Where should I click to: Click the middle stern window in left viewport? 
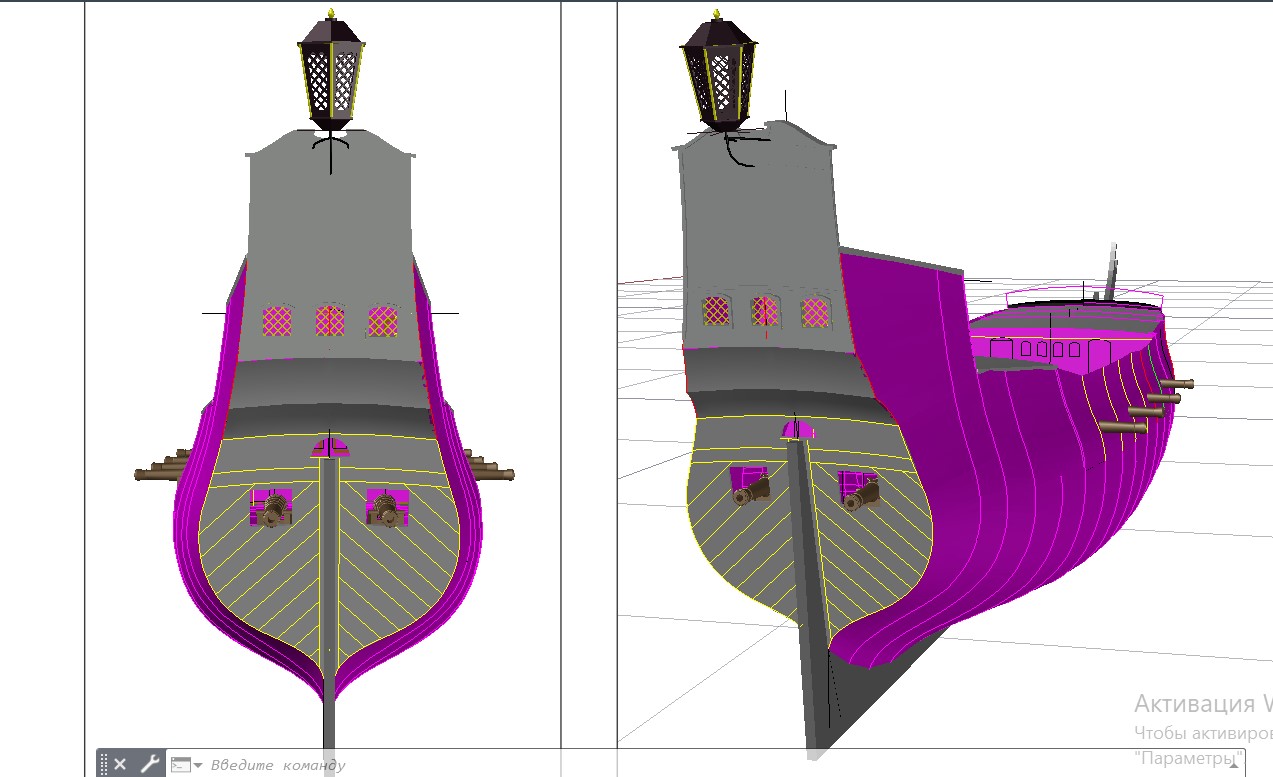pos(330,320)
